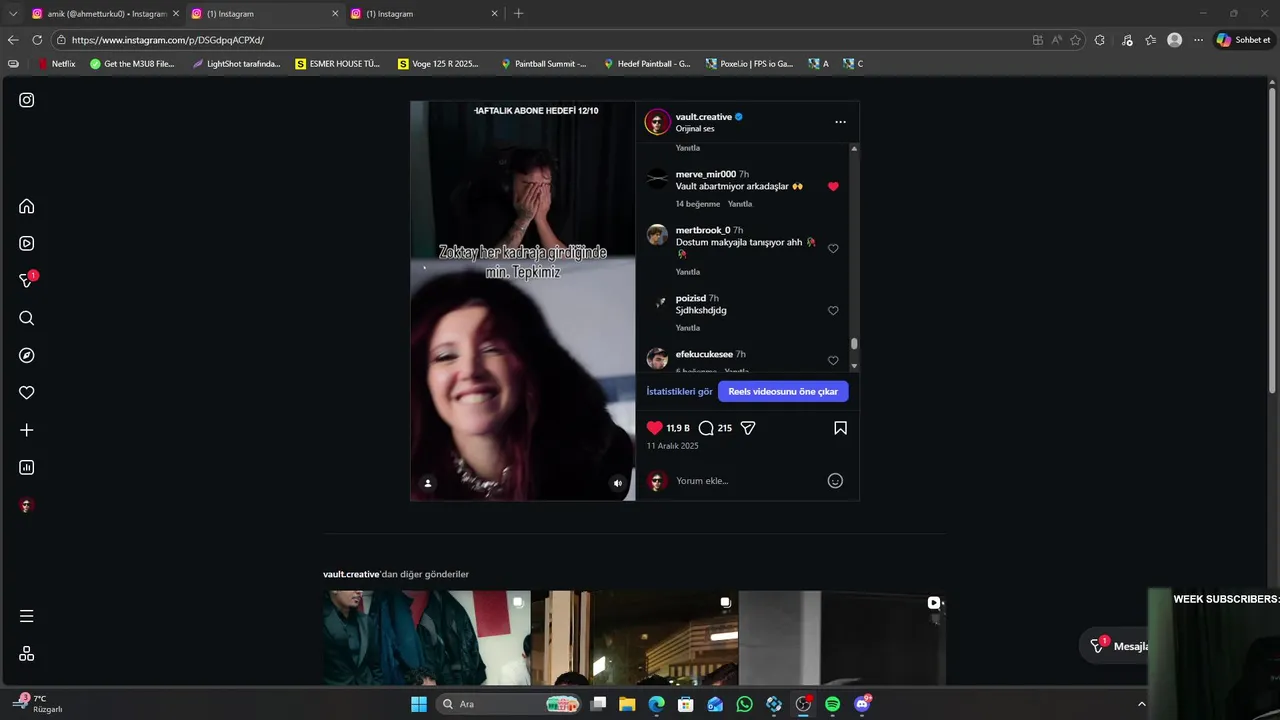1280x720 pixels.
Task: Create new post with plus icon
Action: coord(27,430)
